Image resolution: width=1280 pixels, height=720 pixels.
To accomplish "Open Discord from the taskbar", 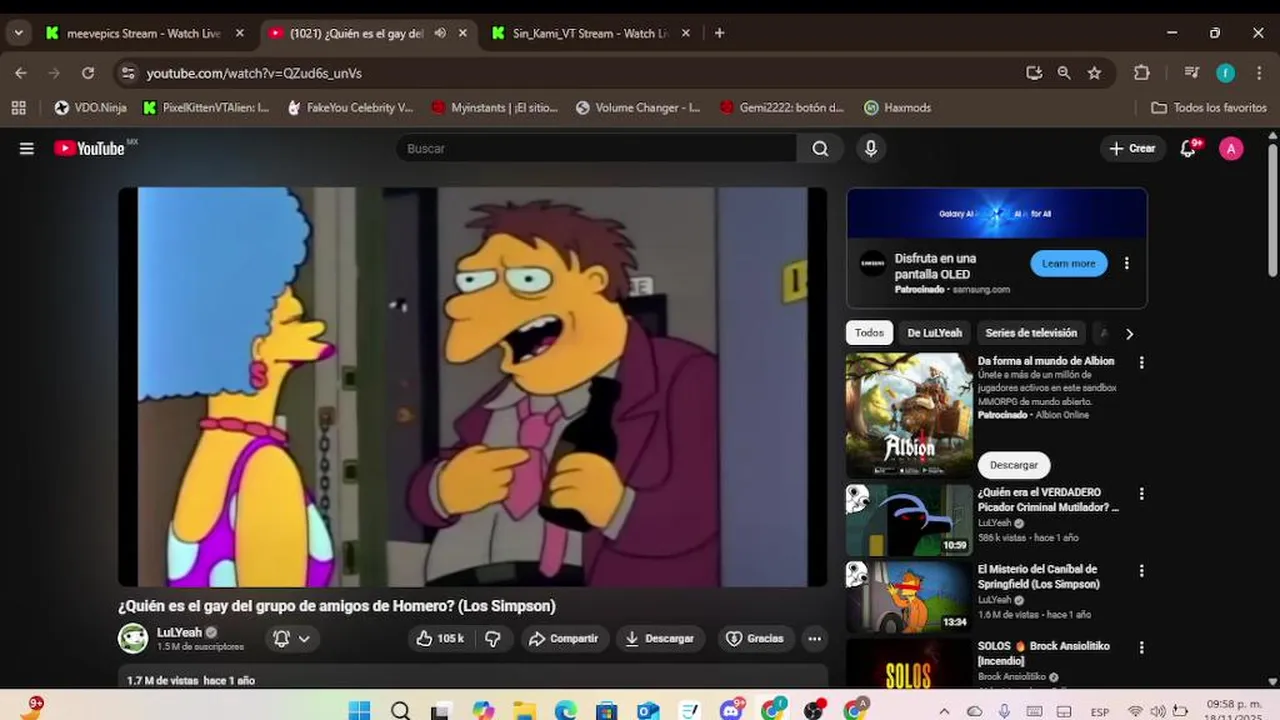I will coord(731,711).
